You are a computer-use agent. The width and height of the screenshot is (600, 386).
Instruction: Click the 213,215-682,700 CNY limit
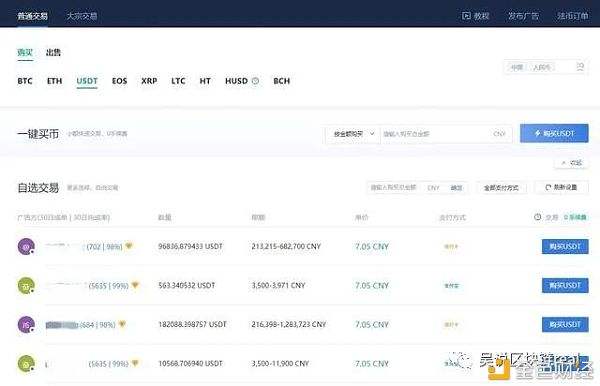coord(286,247)
